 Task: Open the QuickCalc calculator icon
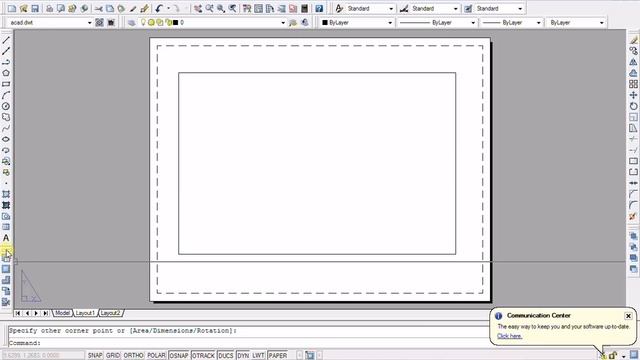pyautogui.click(x=304, y=8)
